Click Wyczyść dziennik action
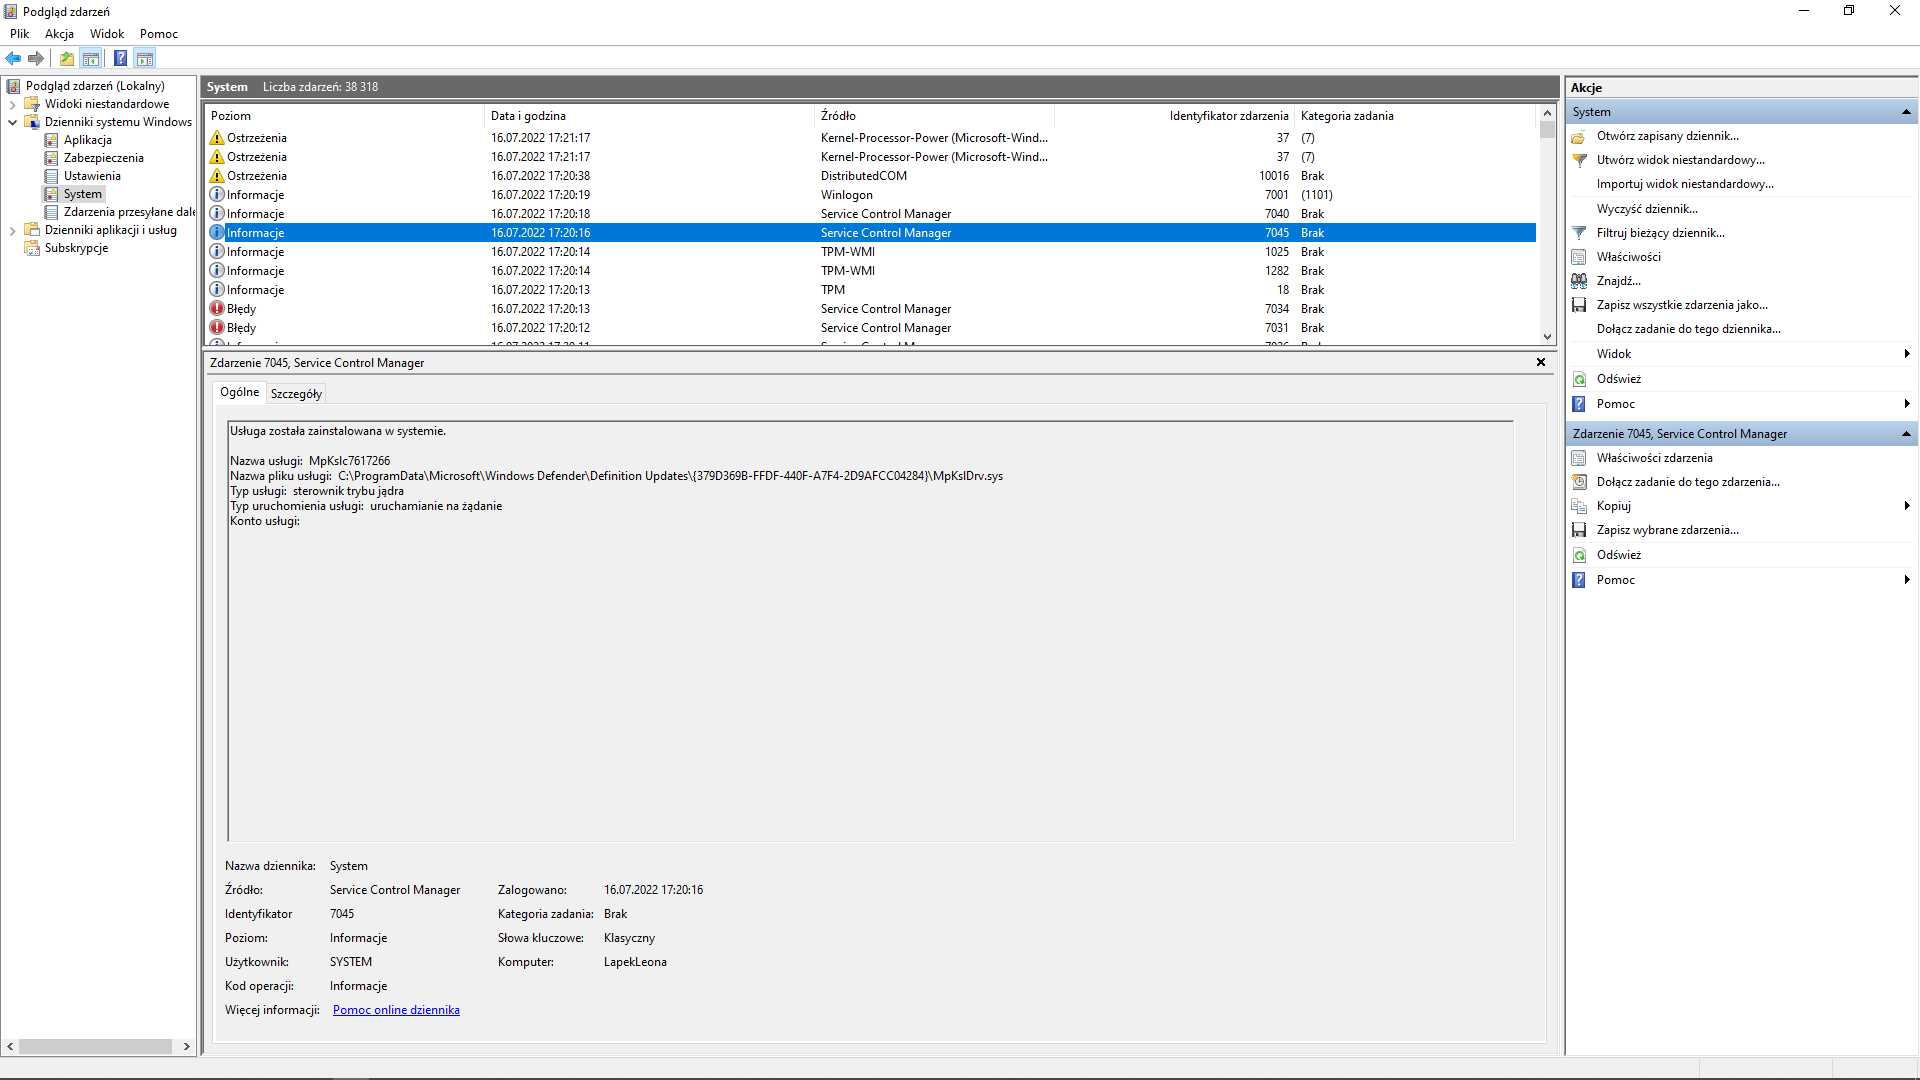The width and height of the screenshot is (1920, 1080). click(x=1647, y=209)
